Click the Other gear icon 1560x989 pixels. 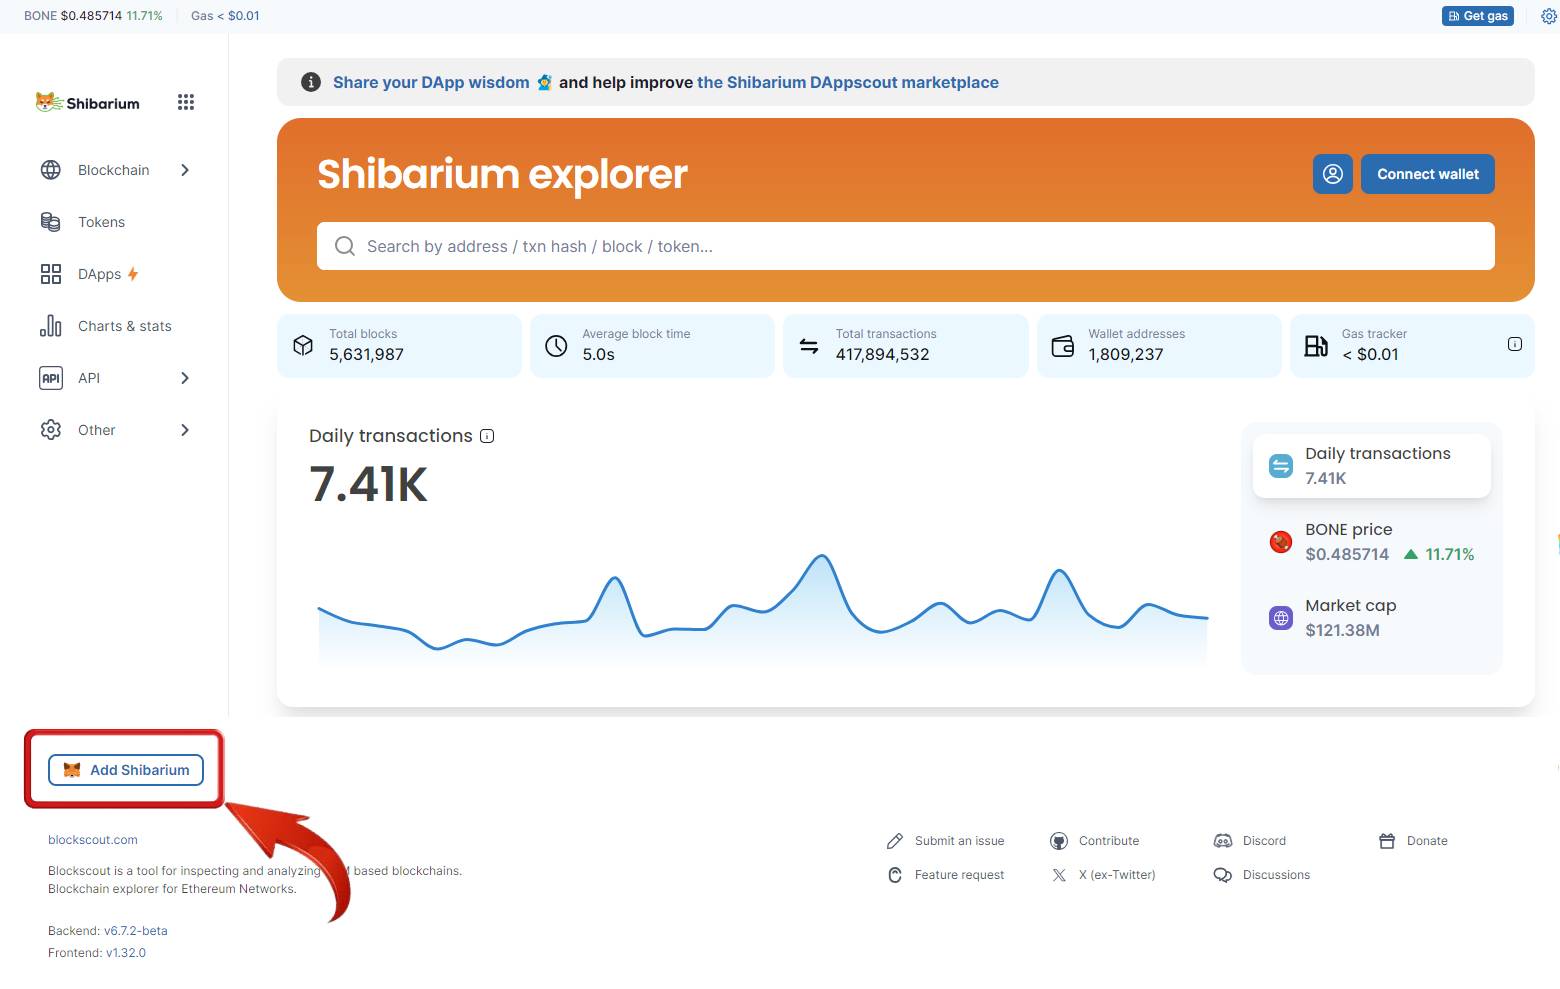coord(51,430)
